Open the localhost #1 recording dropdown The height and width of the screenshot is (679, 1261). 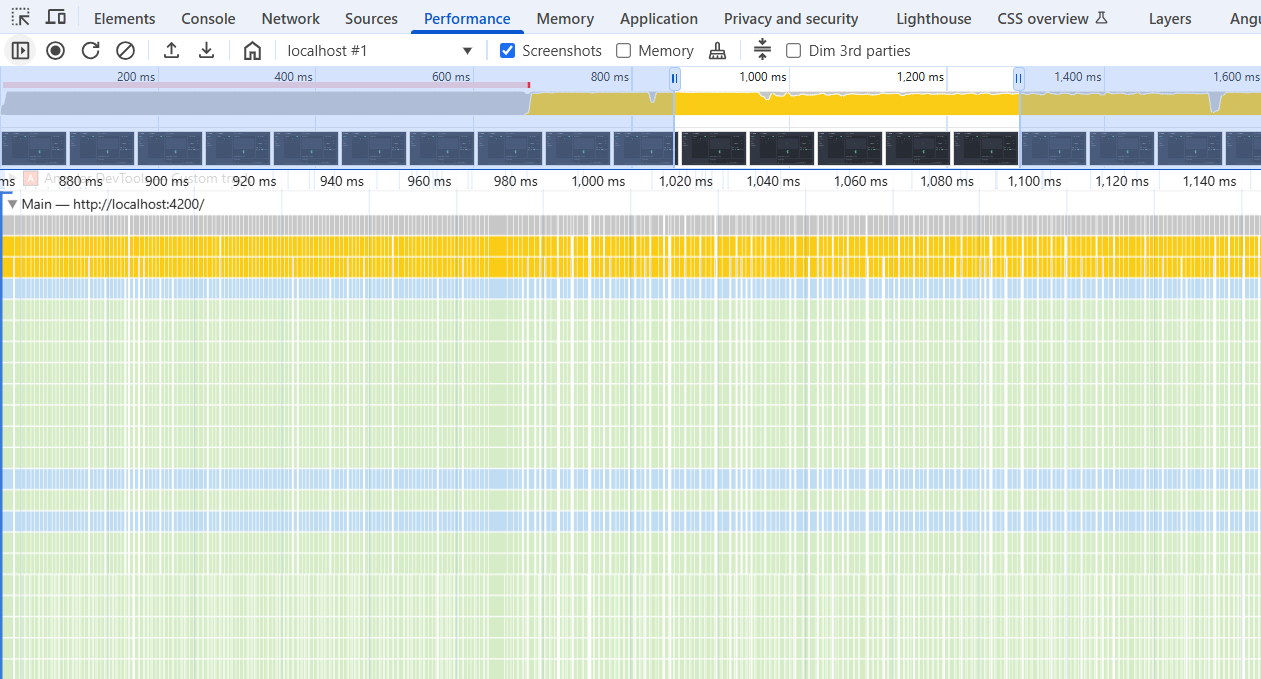click(380, 50)
